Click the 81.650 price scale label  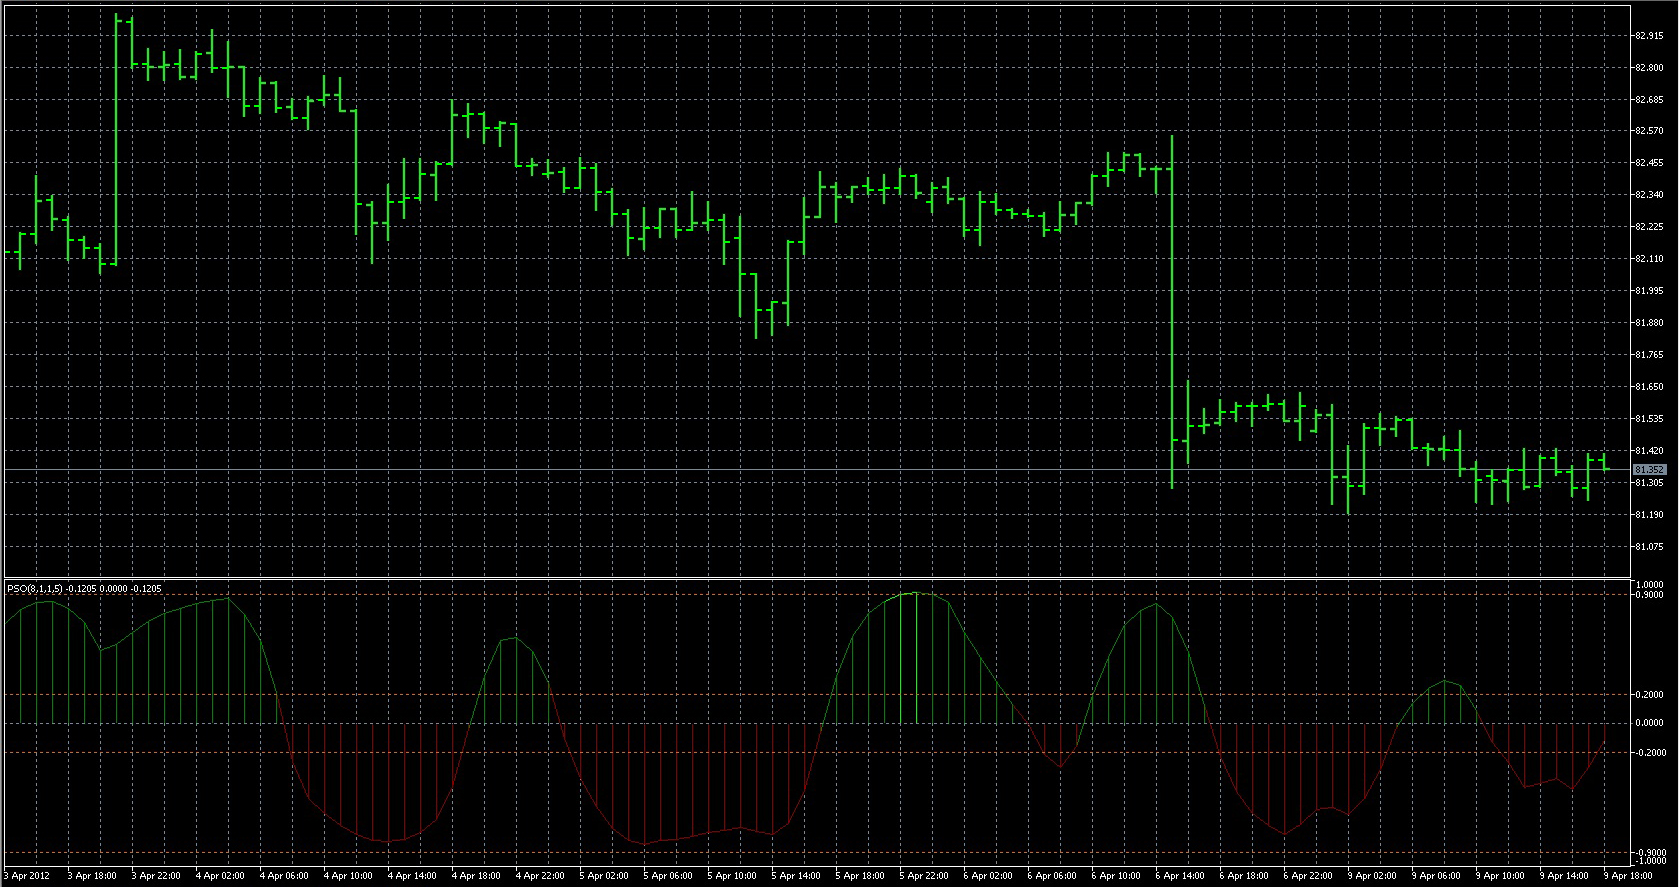tap(1648, 387)
